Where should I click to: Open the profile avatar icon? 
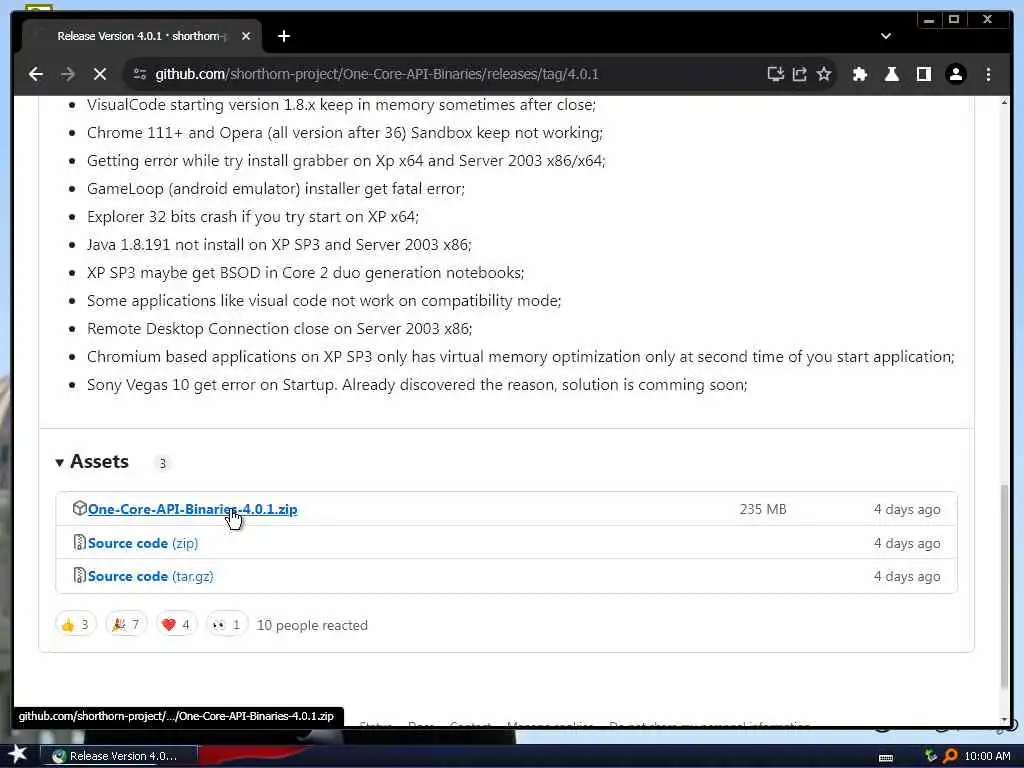(956, 74)
